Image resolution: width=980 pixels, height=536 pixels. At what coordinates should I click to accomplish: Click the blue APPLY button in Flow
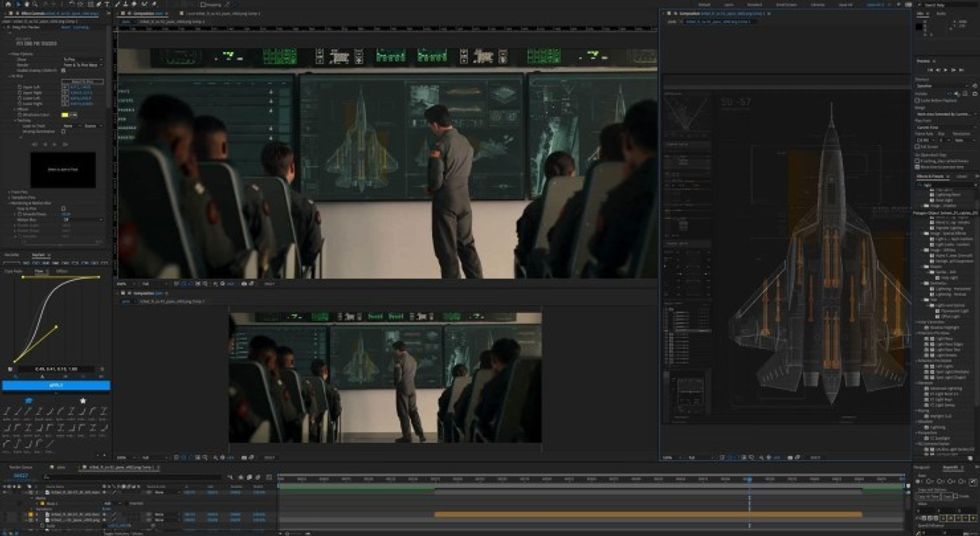click(56, 385)
